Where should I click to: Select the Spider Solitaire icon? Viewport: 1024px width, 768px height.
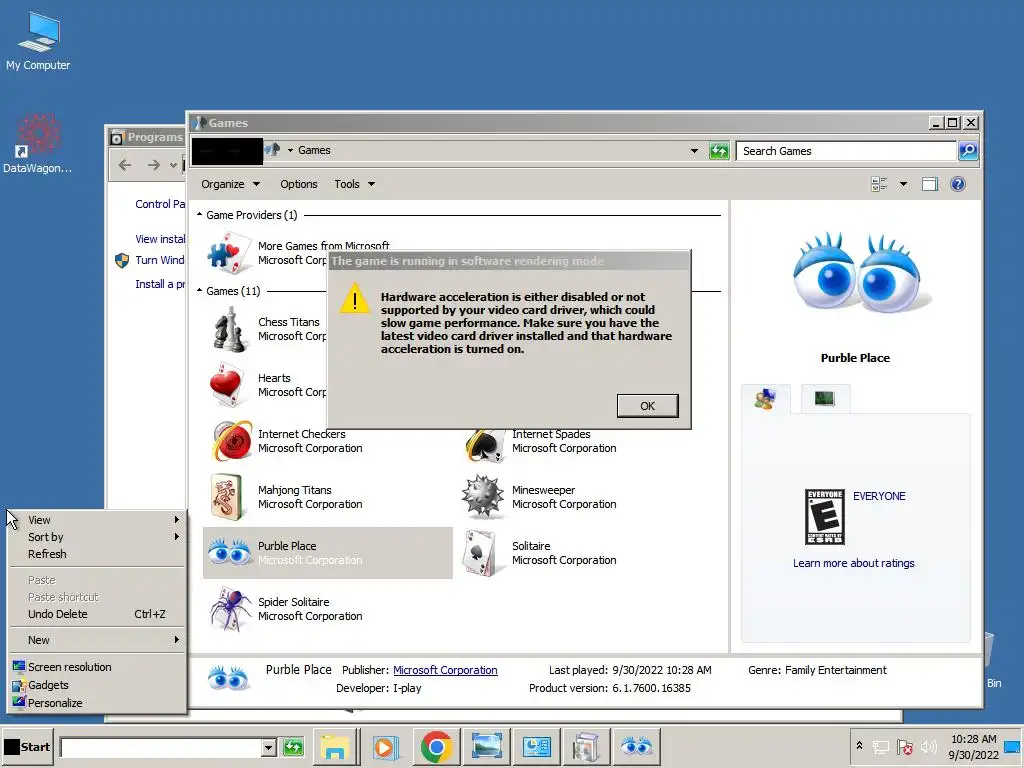pyautogui.click(x=231, y=609)
